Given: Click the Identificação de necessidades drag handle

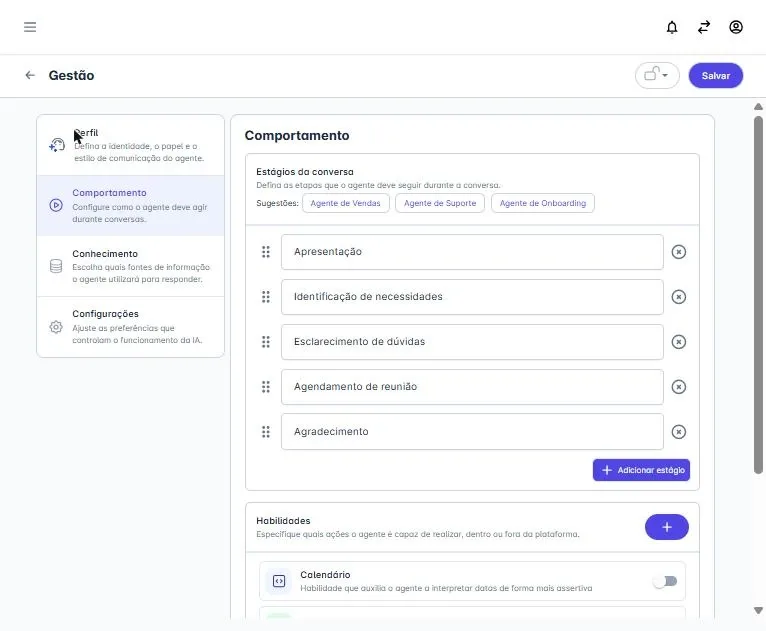Looking at the screenshot, I should pyautogui.click(x=266, y=297).
